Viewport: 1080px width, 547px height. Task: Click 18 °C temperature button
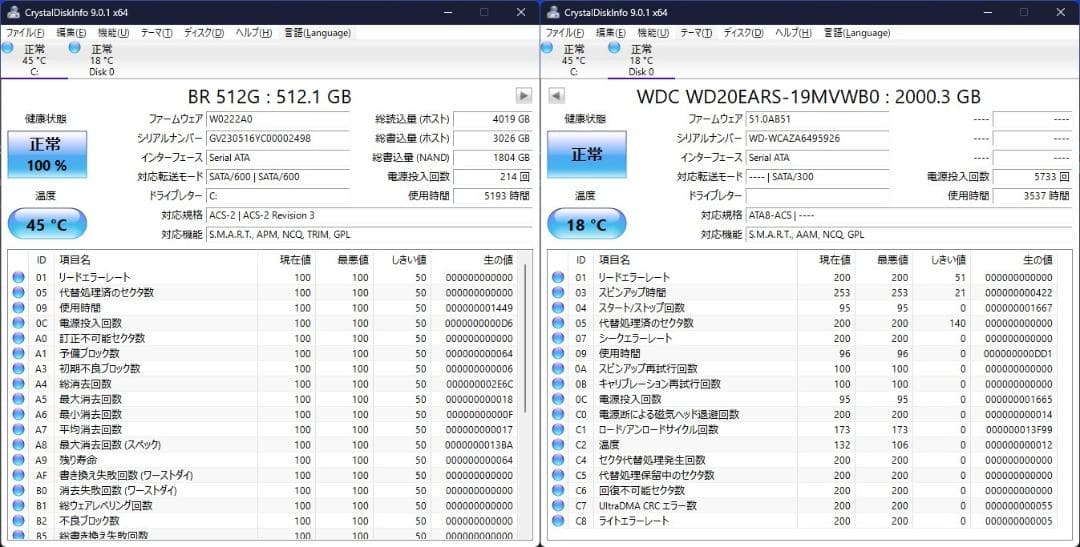[x=586, y=225]
